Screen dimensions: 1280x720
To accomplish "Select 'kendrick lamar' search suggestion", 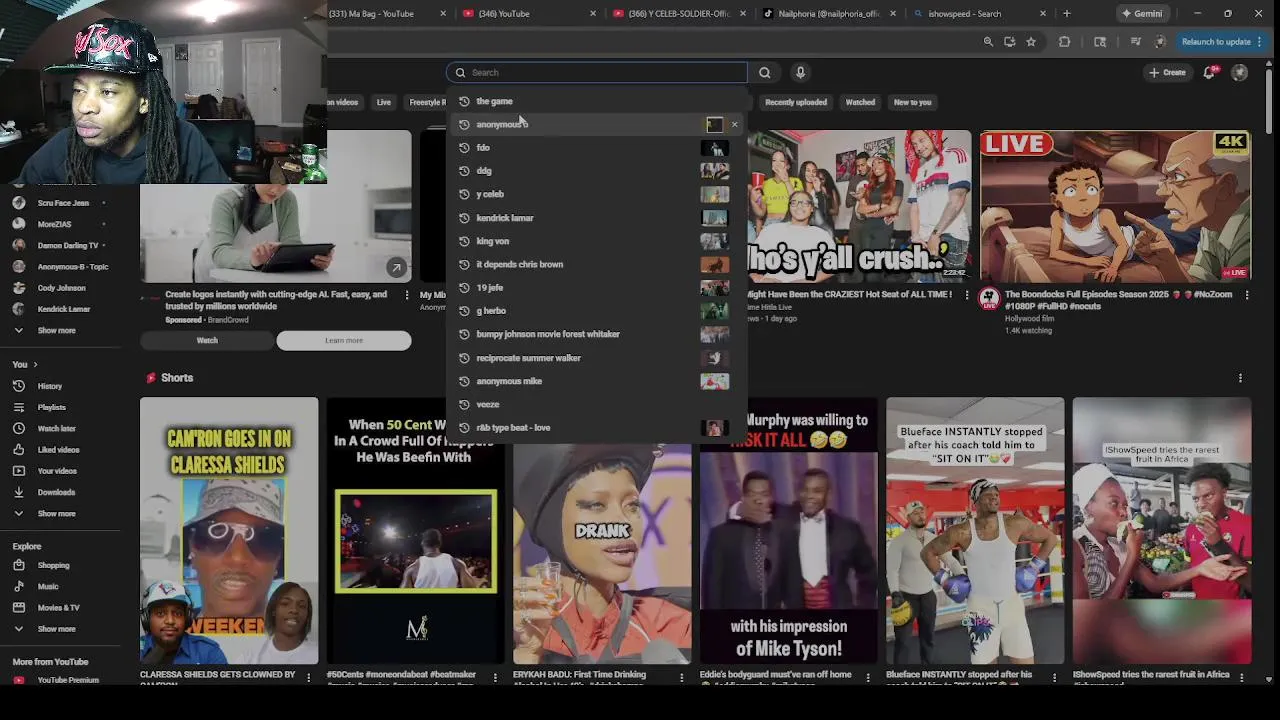I will click(x=596, y=218).
